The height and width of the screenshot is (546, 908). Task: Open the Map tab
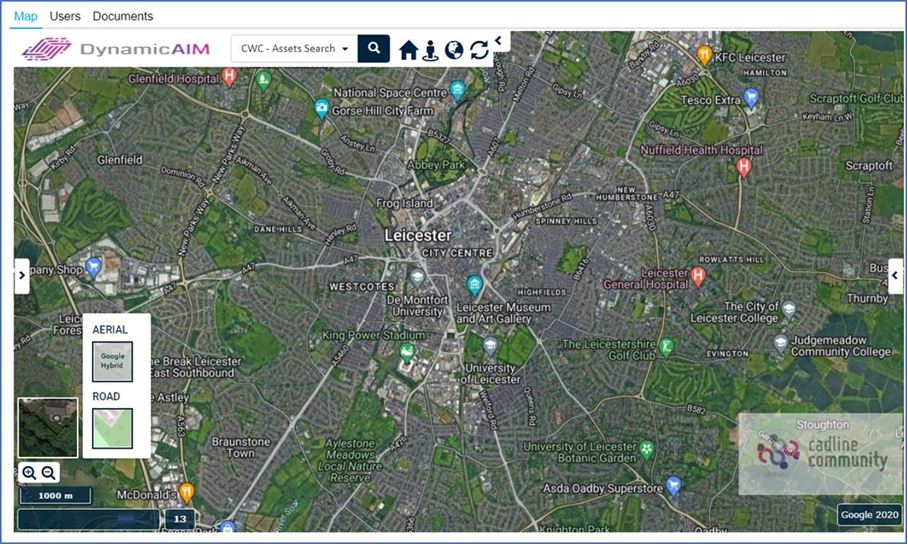coord(25,16)
